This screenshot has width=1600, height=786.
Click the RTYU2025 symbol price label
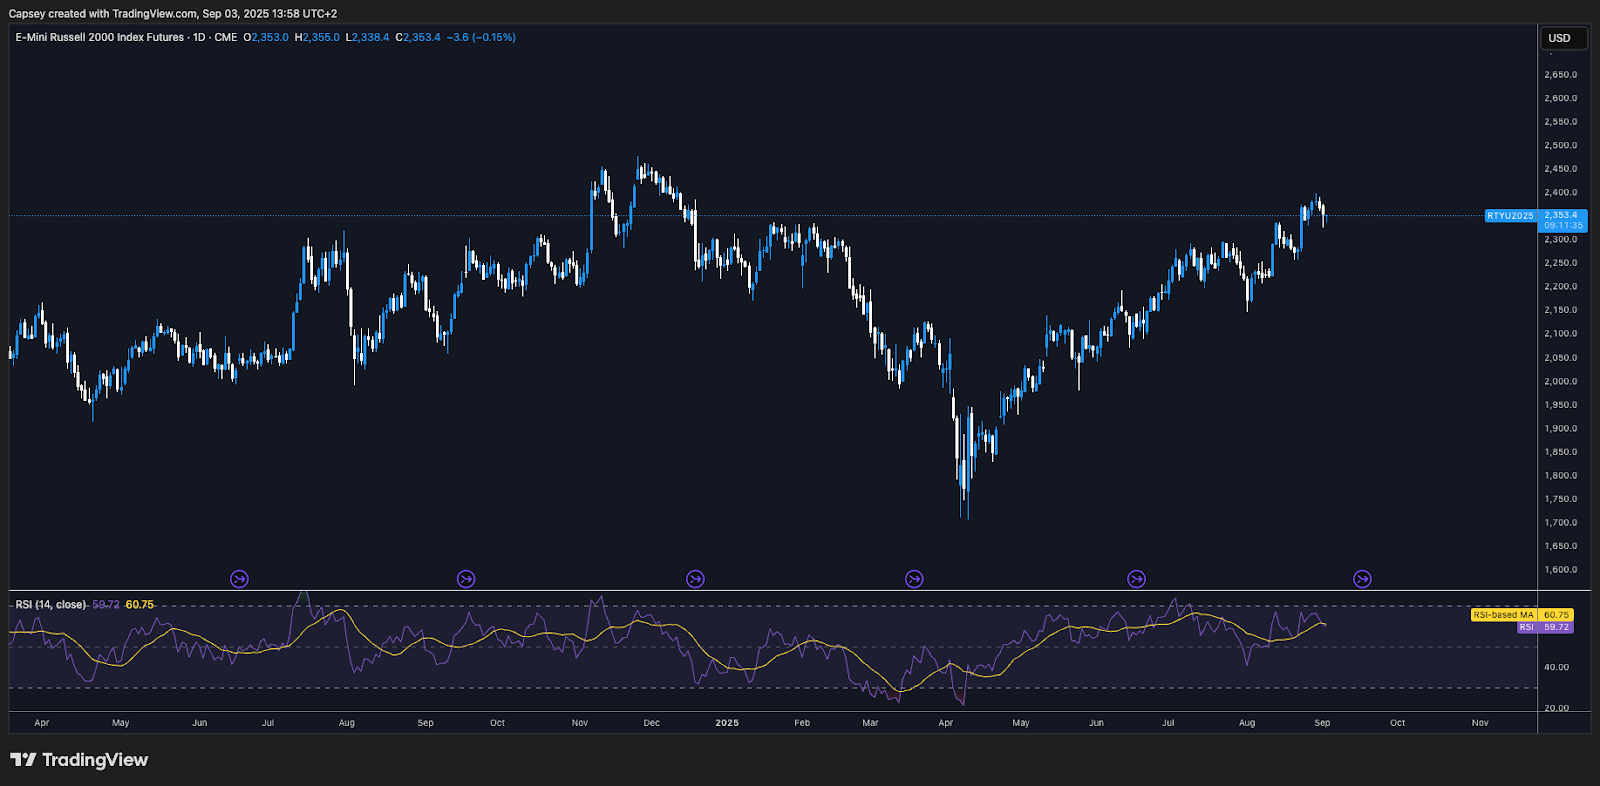click(x=1509, y=216)
